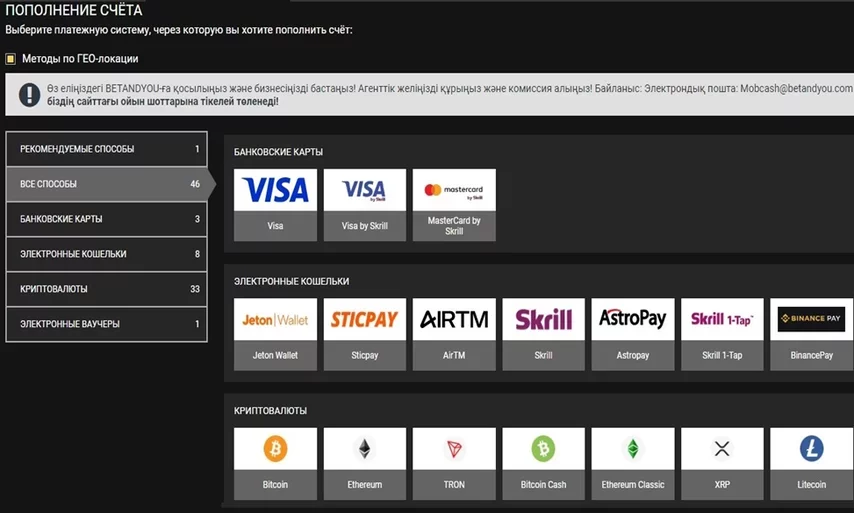The width and height of the screenshot is (854, 513).
Task: Choose Astropay payment method
Action: coord(633,334)
